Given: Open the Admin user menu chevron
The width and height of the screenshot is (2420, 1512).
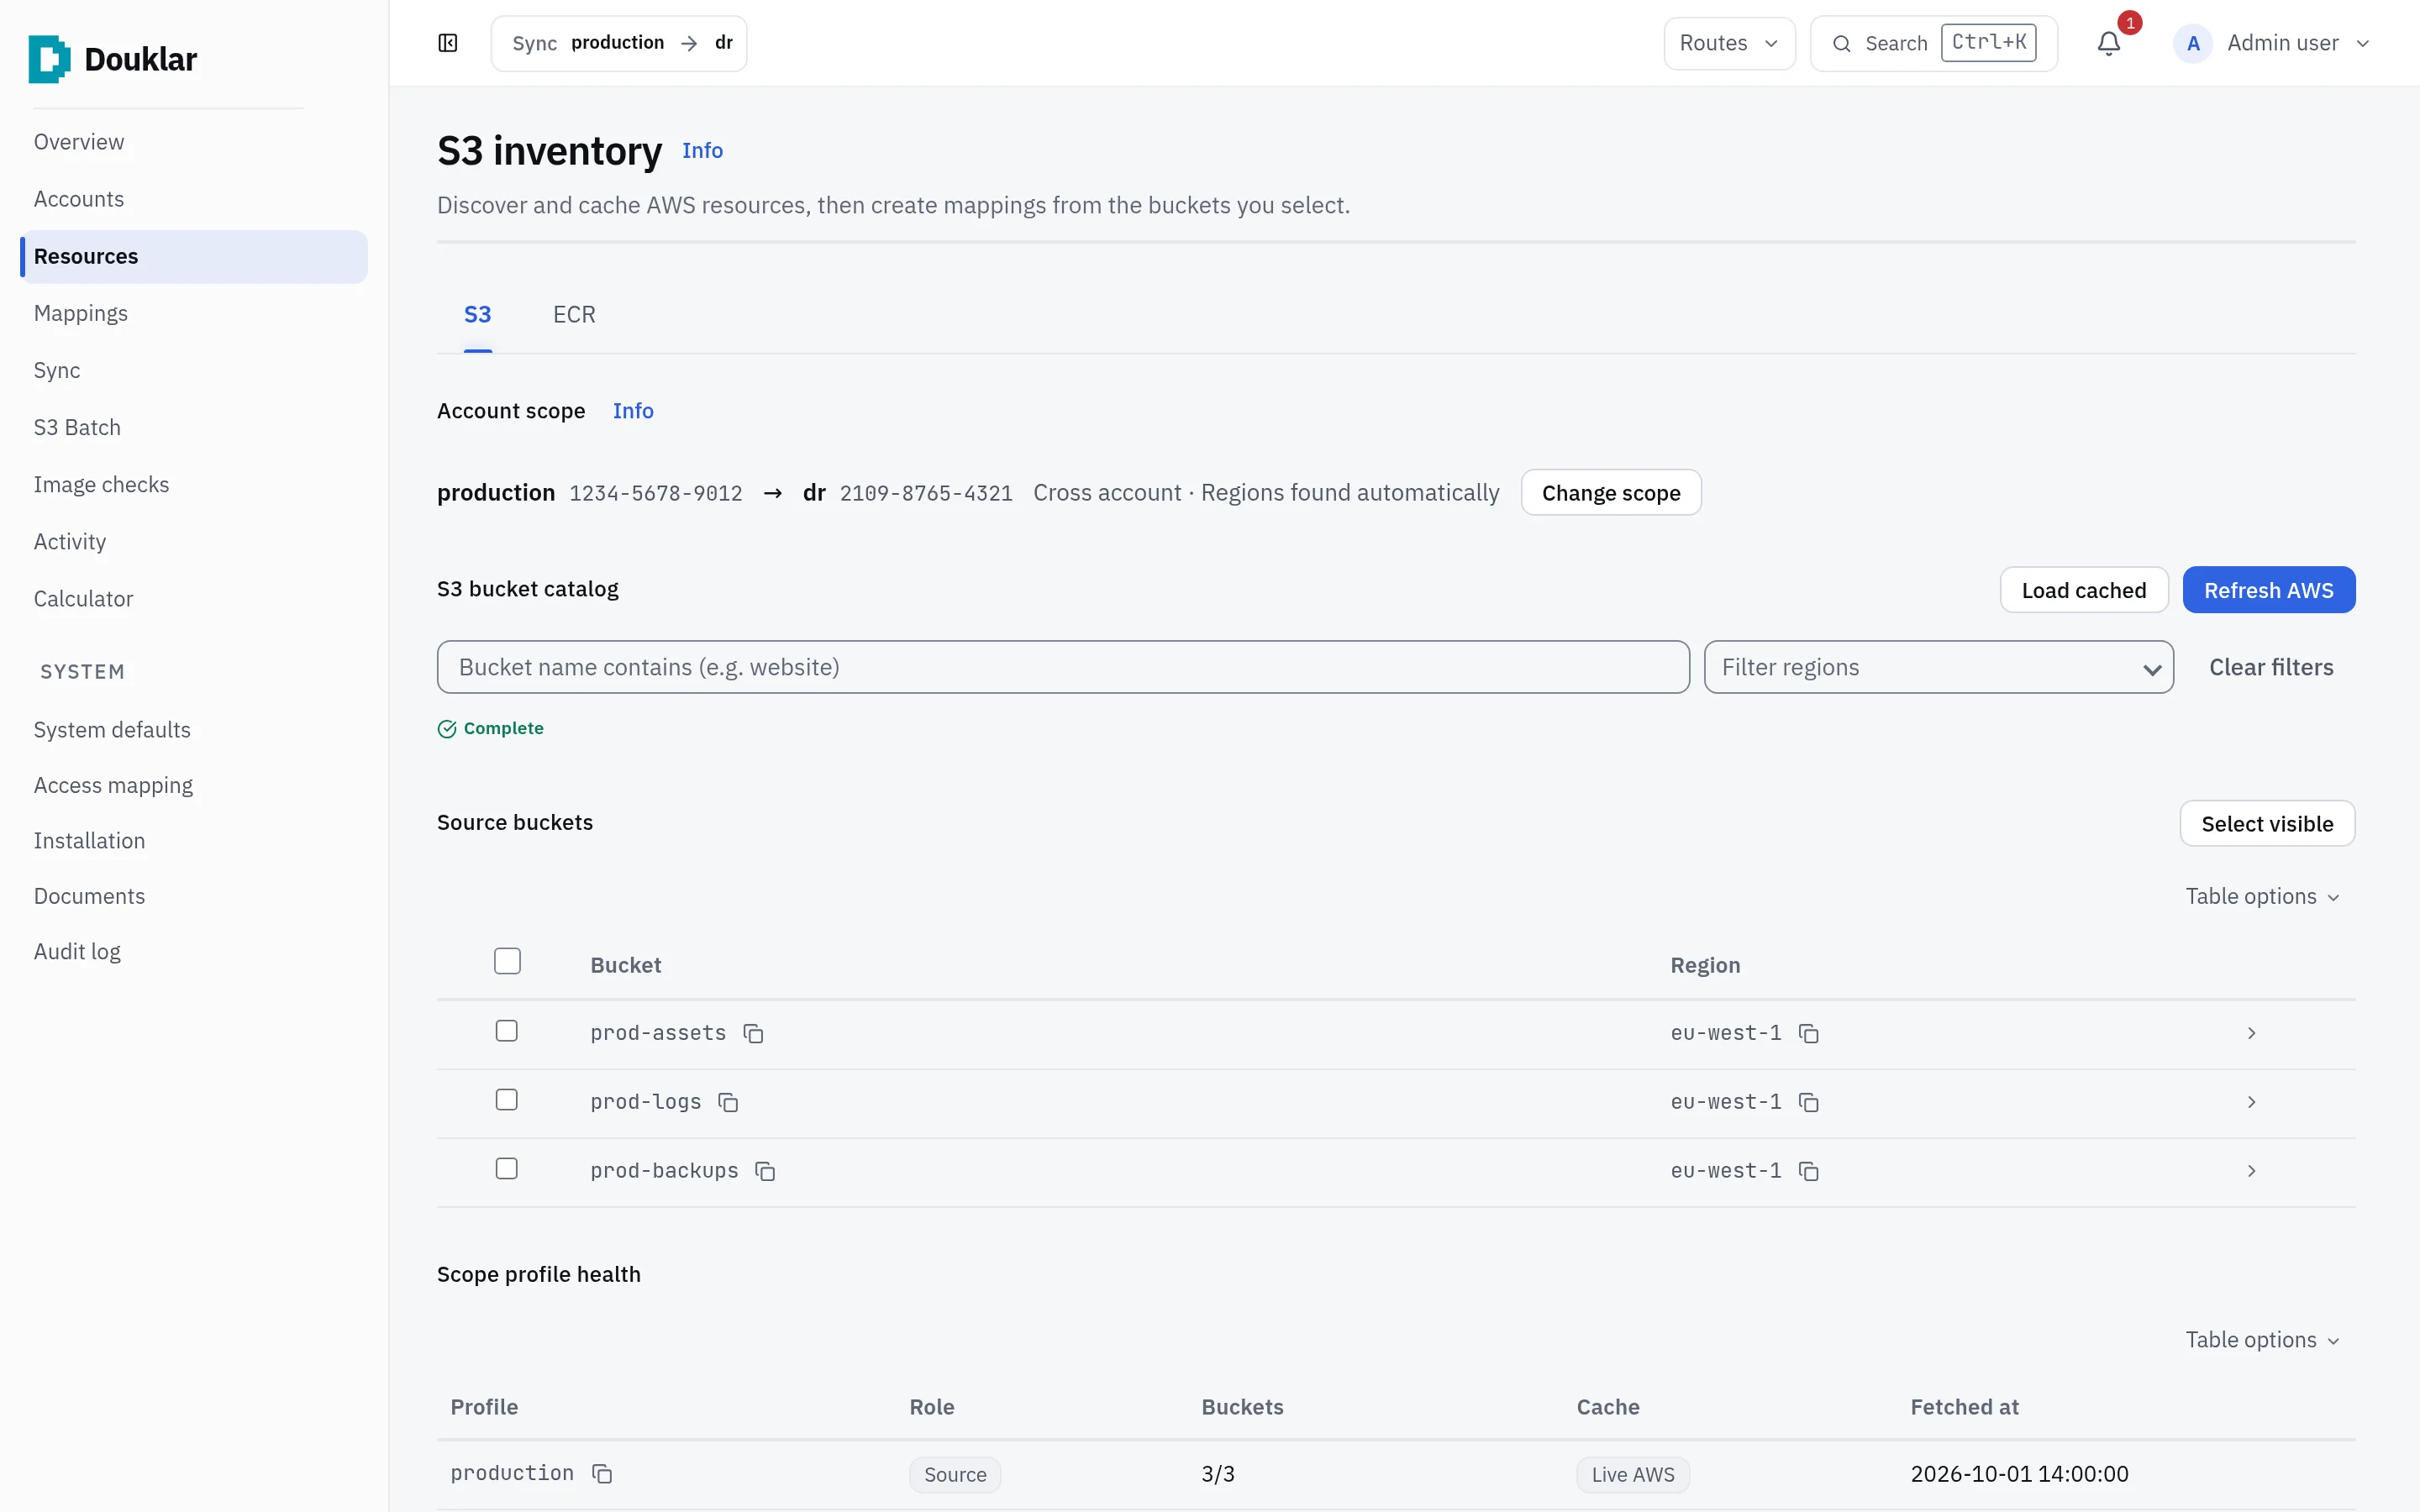Looking at the screenshot, I should point(2362,43).
